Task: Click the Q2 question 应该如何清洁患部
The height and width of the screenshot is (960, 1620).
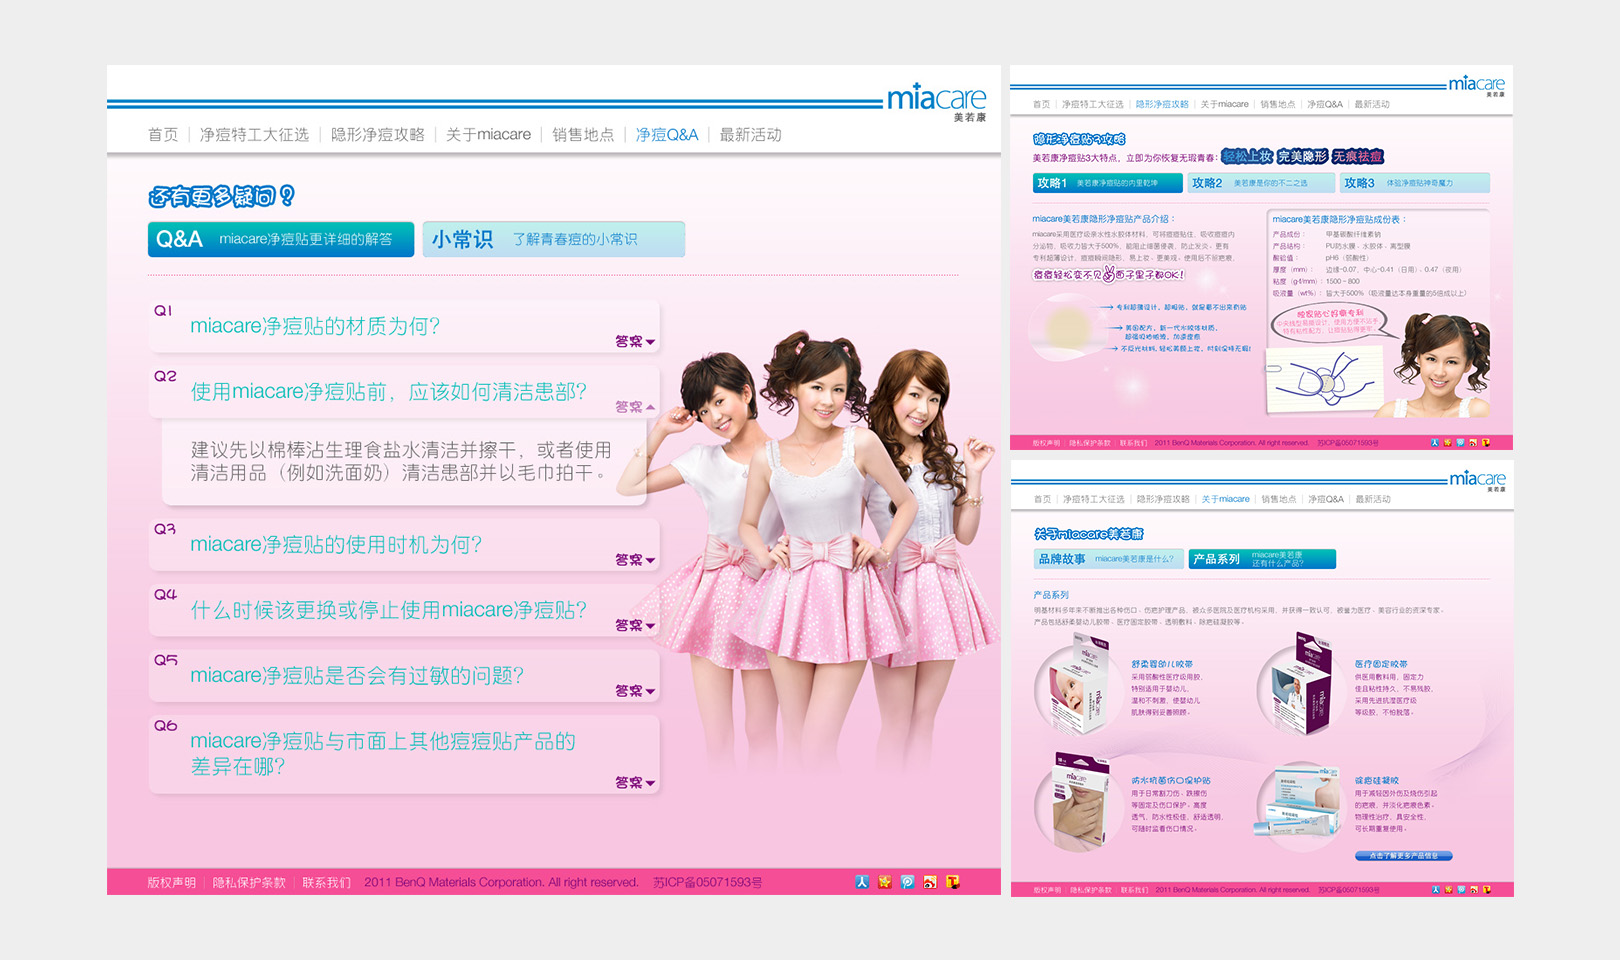Action: click(x=389, y=392)
